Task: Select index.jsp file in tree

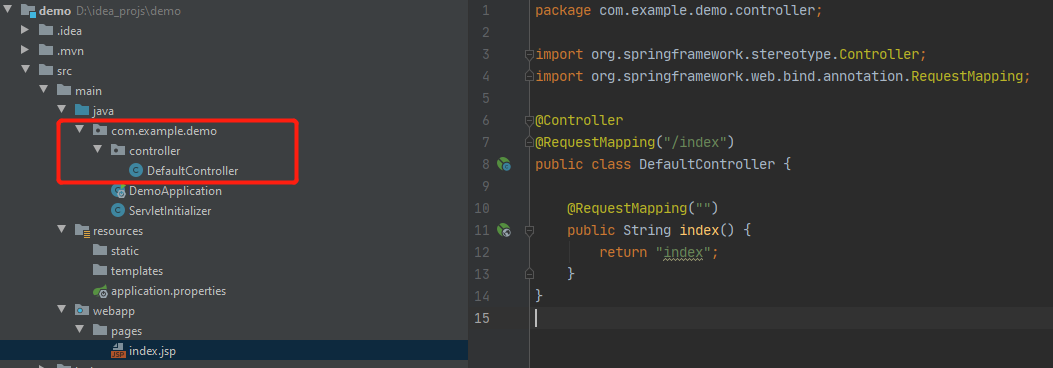Action: click(x=152, y=351)
